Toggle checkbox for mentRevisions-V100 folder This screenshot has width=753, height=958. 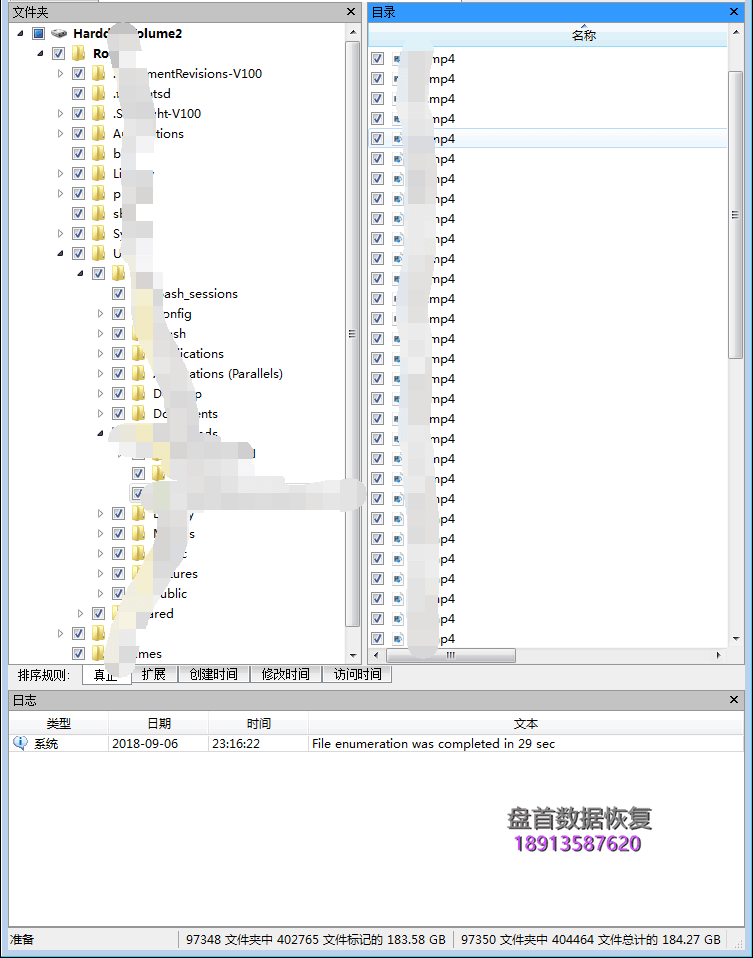[x=78, y=73]
